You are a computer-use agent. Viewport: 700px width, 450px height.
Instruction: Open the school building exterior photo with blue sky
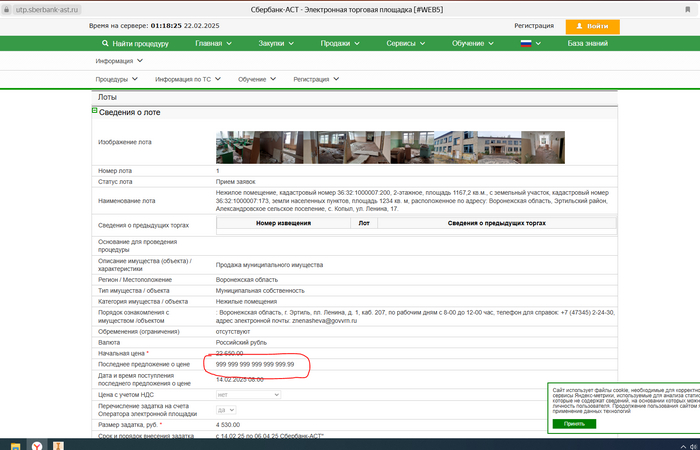455,147
